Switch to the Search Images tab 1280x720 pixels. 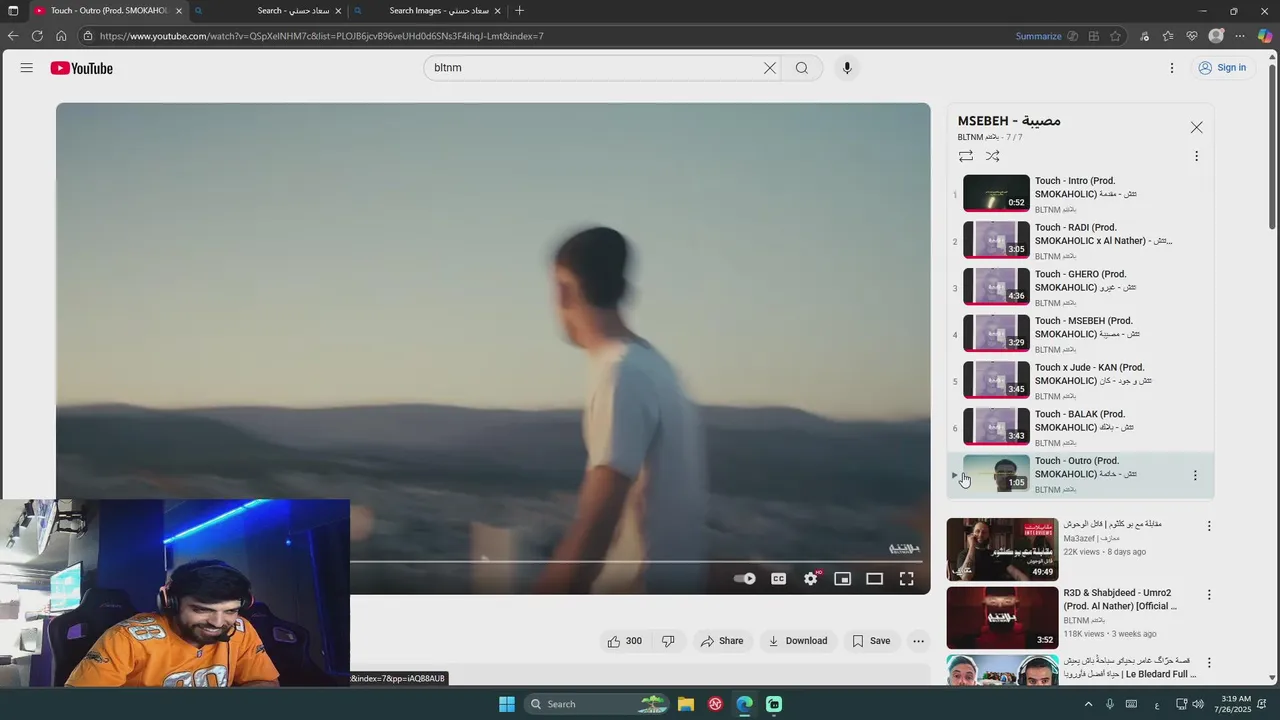coord(427,11)
